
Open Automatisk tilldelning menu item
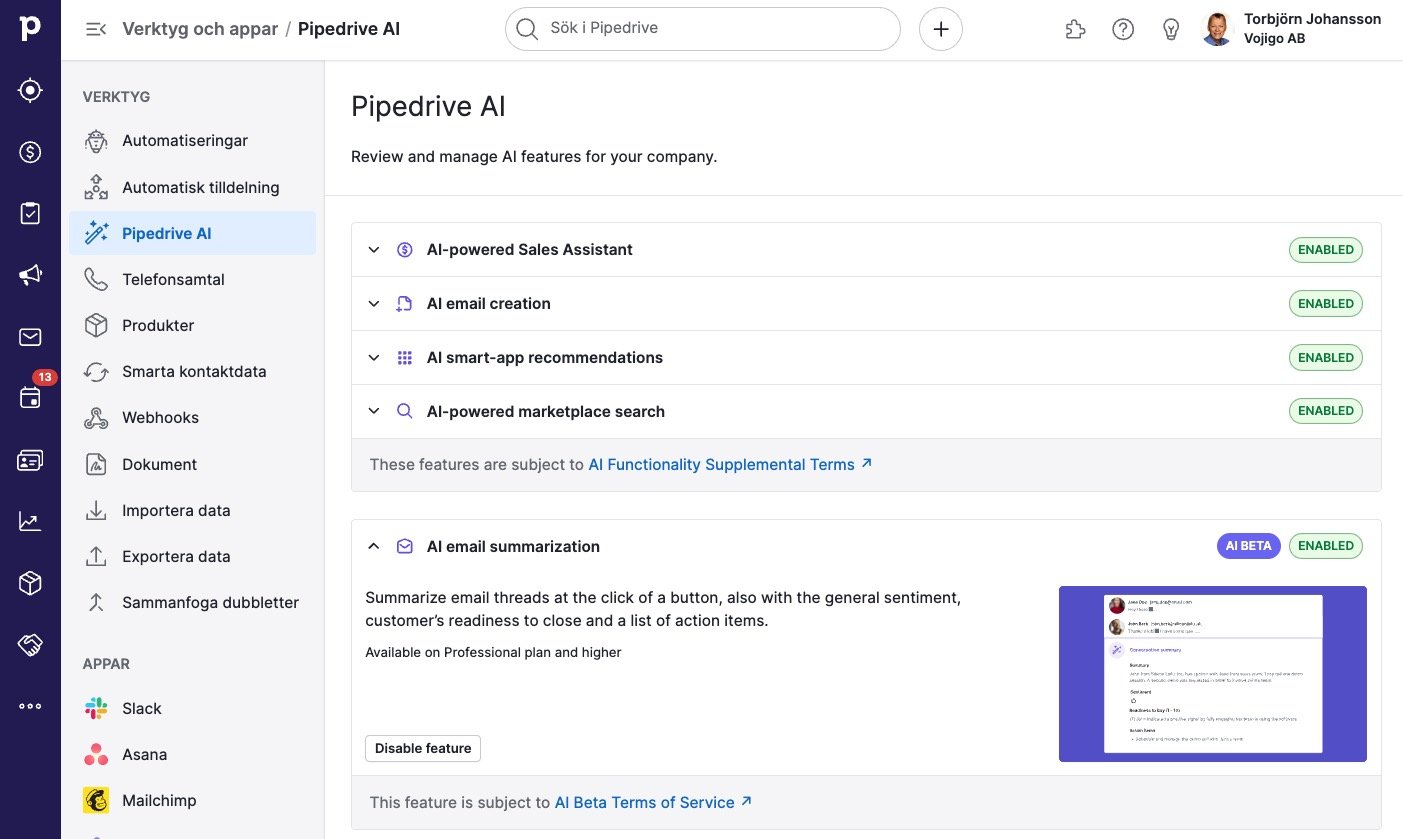click(192, 187)
